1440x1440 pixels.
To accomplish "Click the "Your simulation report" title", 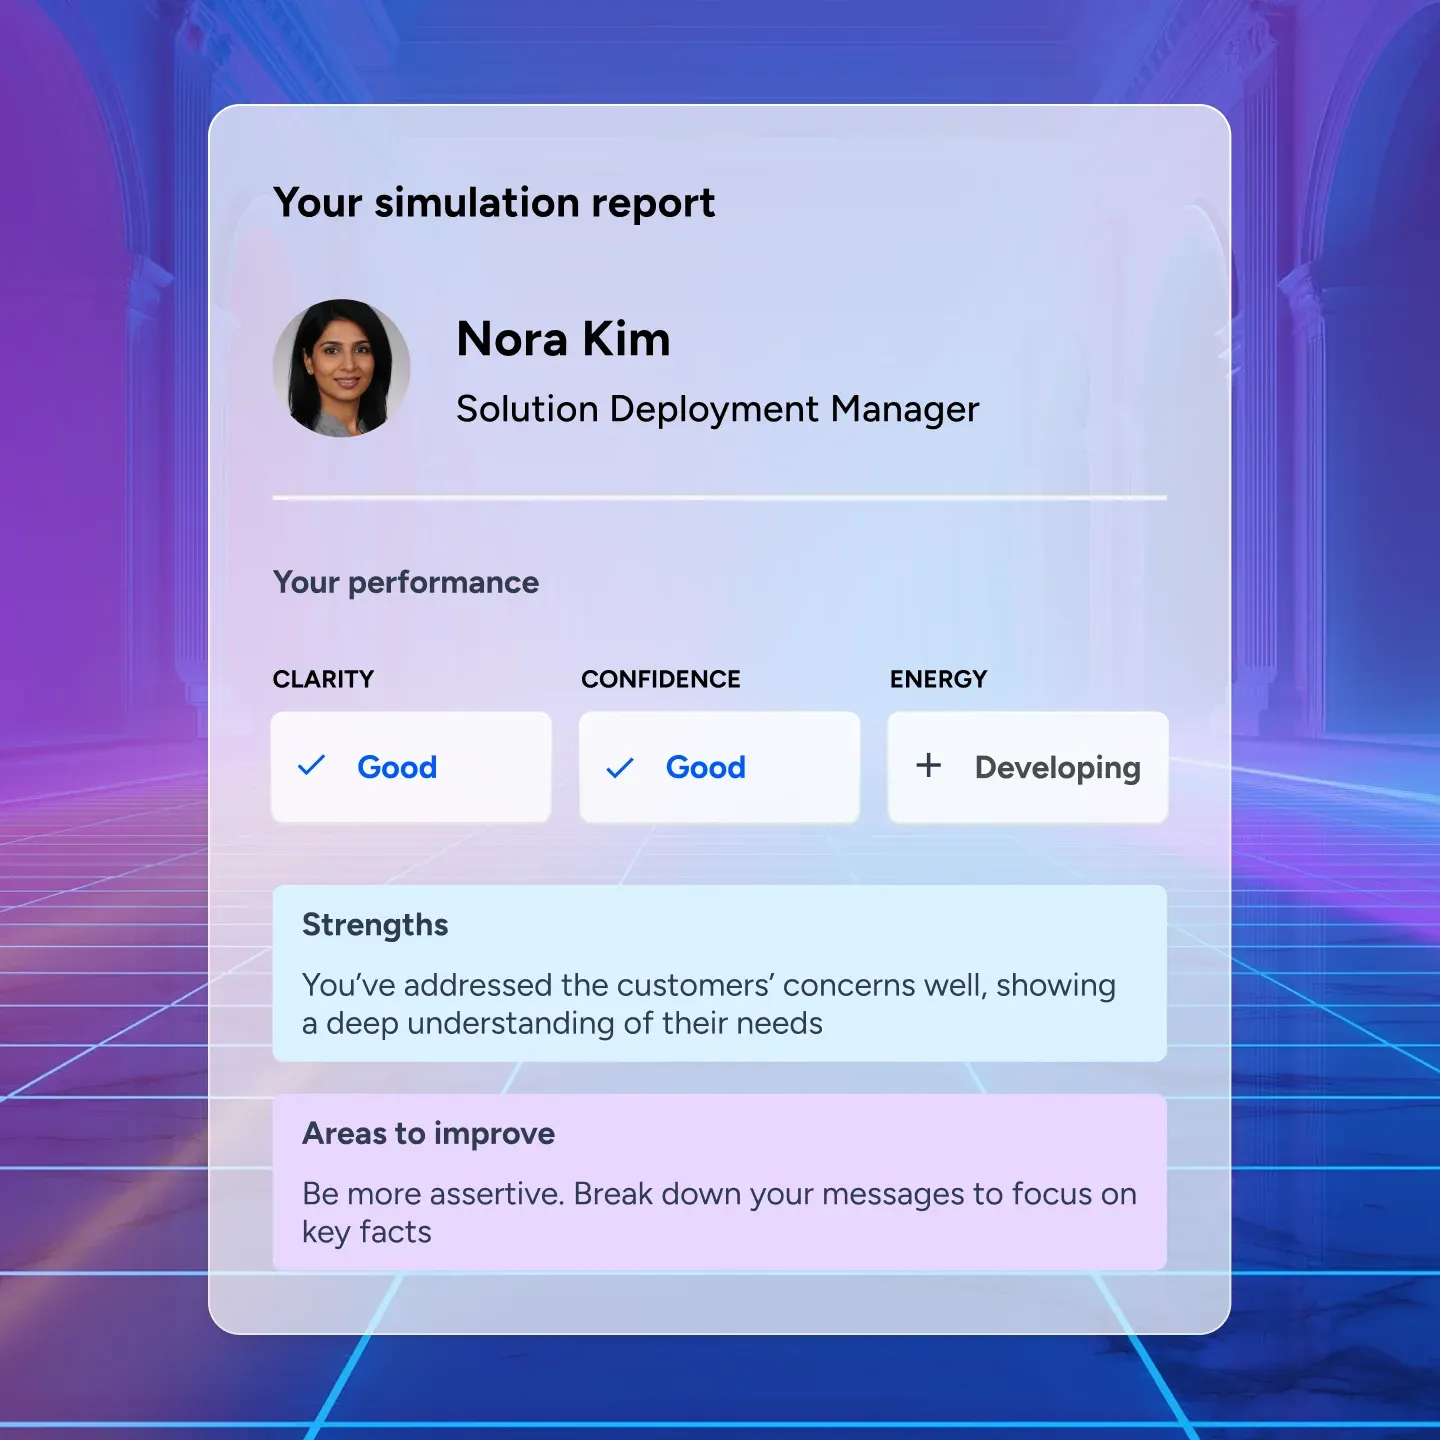I will 494,203.
